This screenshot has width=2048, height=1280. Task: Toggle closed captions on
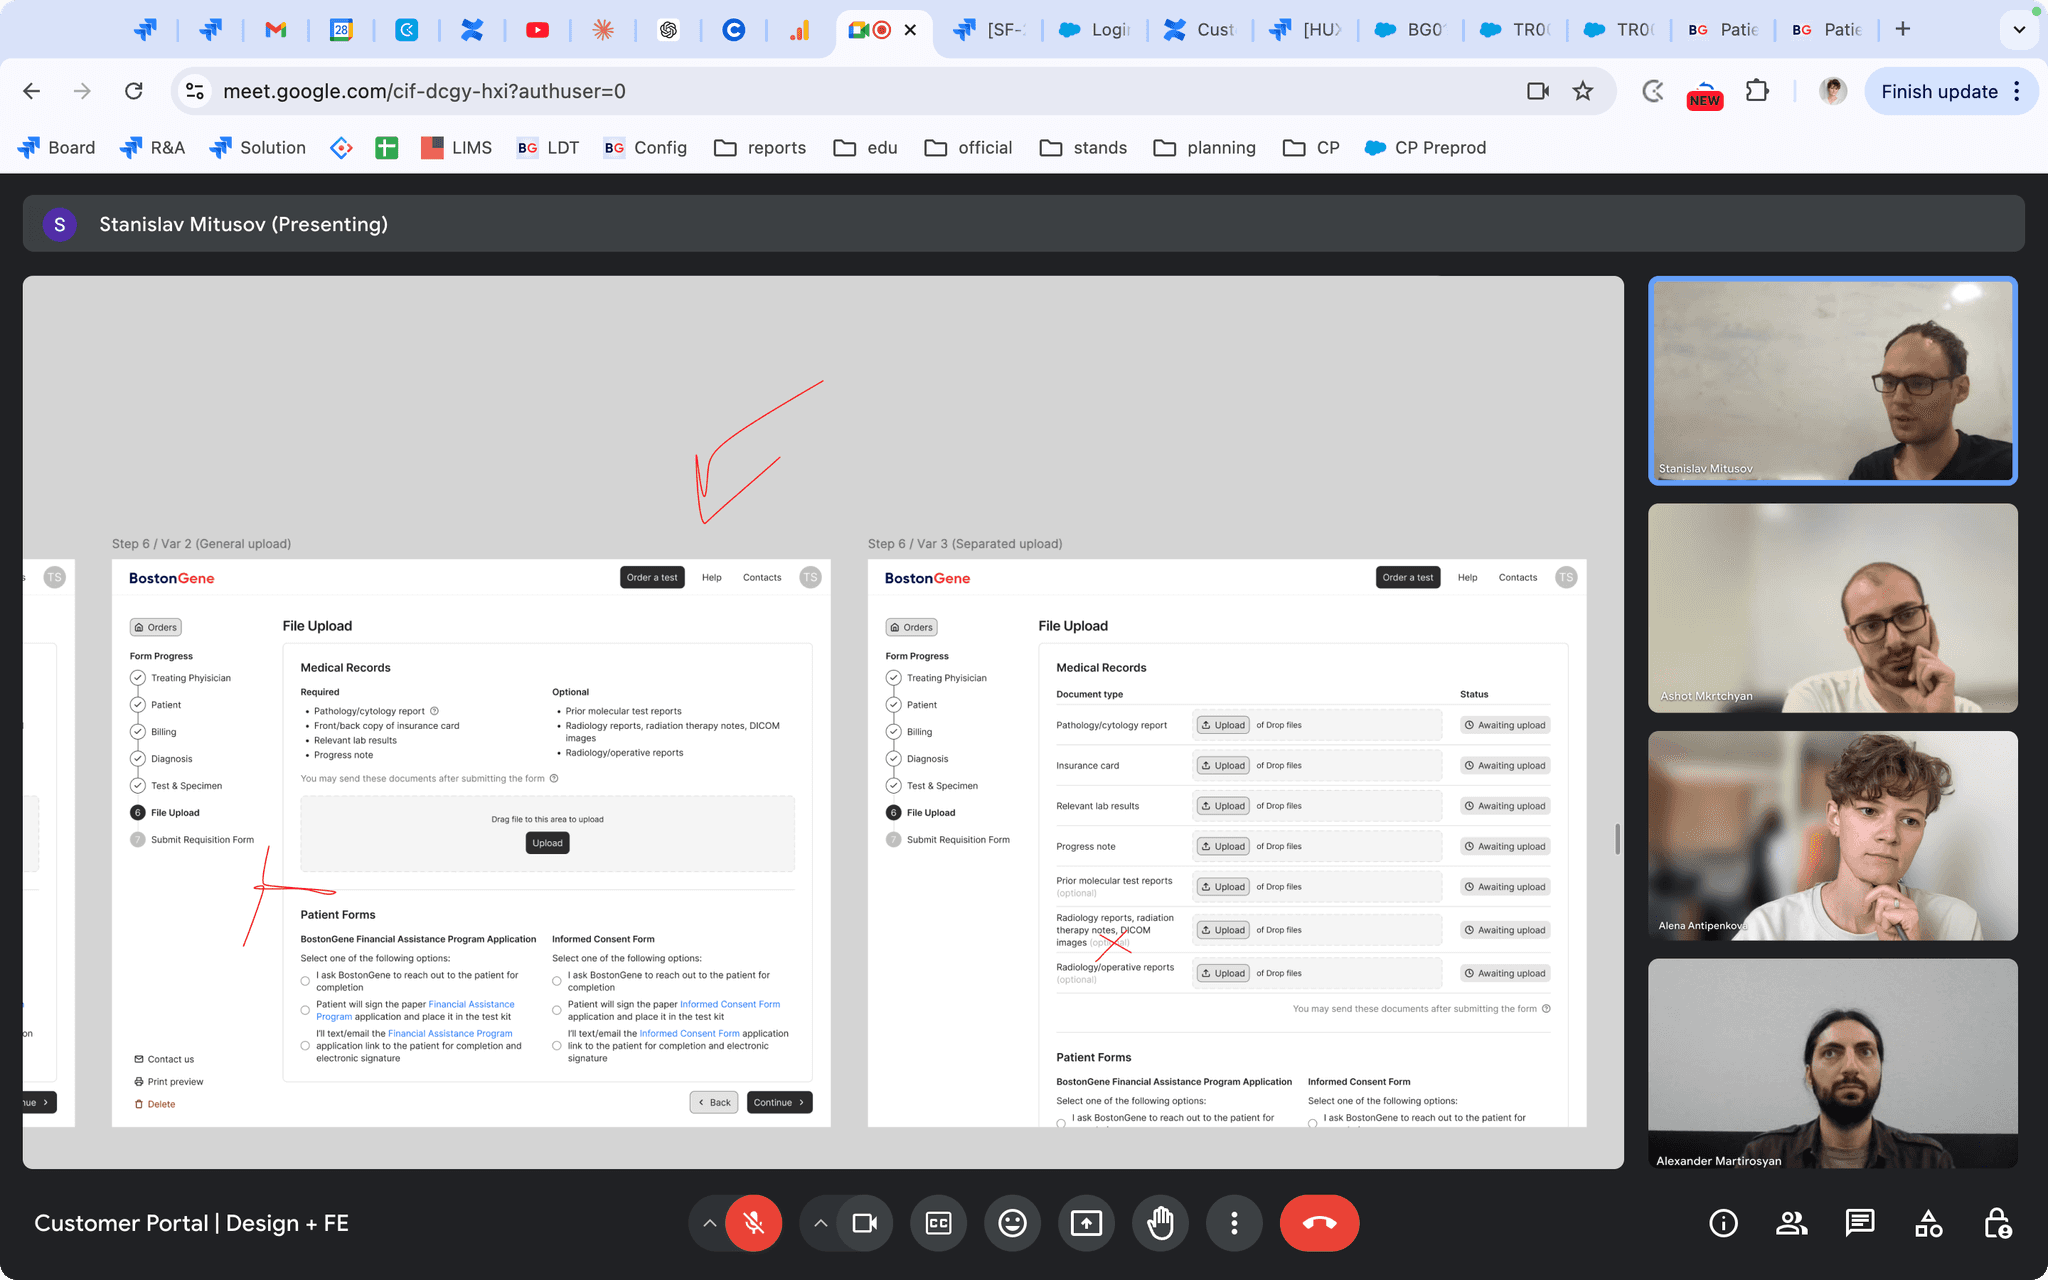pyautogui.click(x=938, y=1223)
